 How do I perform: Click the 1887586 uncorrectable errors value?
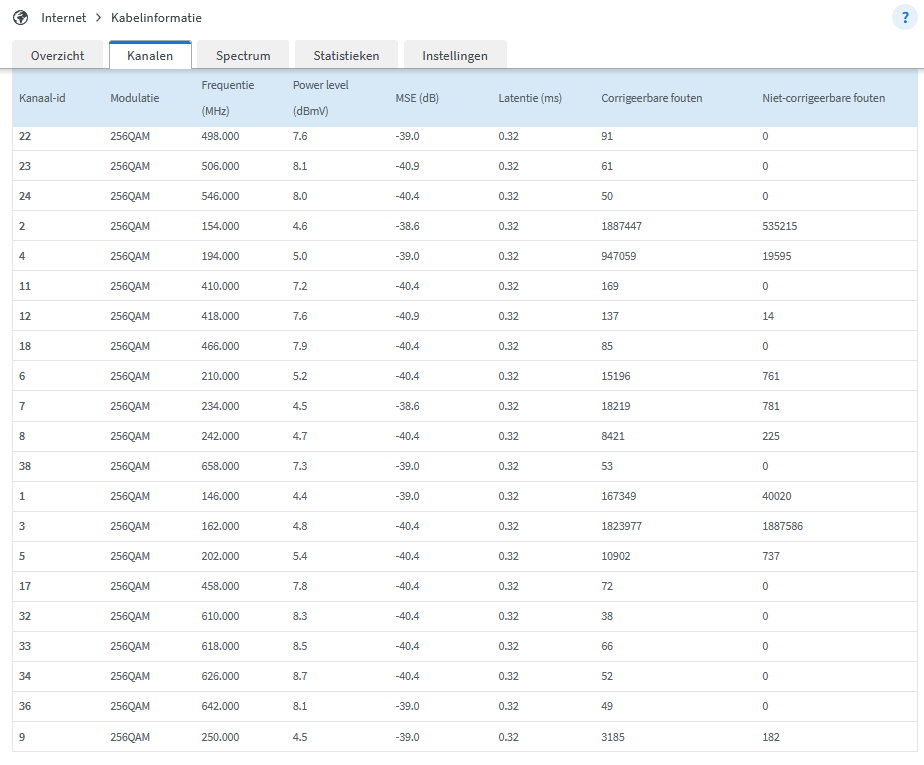pos(782,526)
